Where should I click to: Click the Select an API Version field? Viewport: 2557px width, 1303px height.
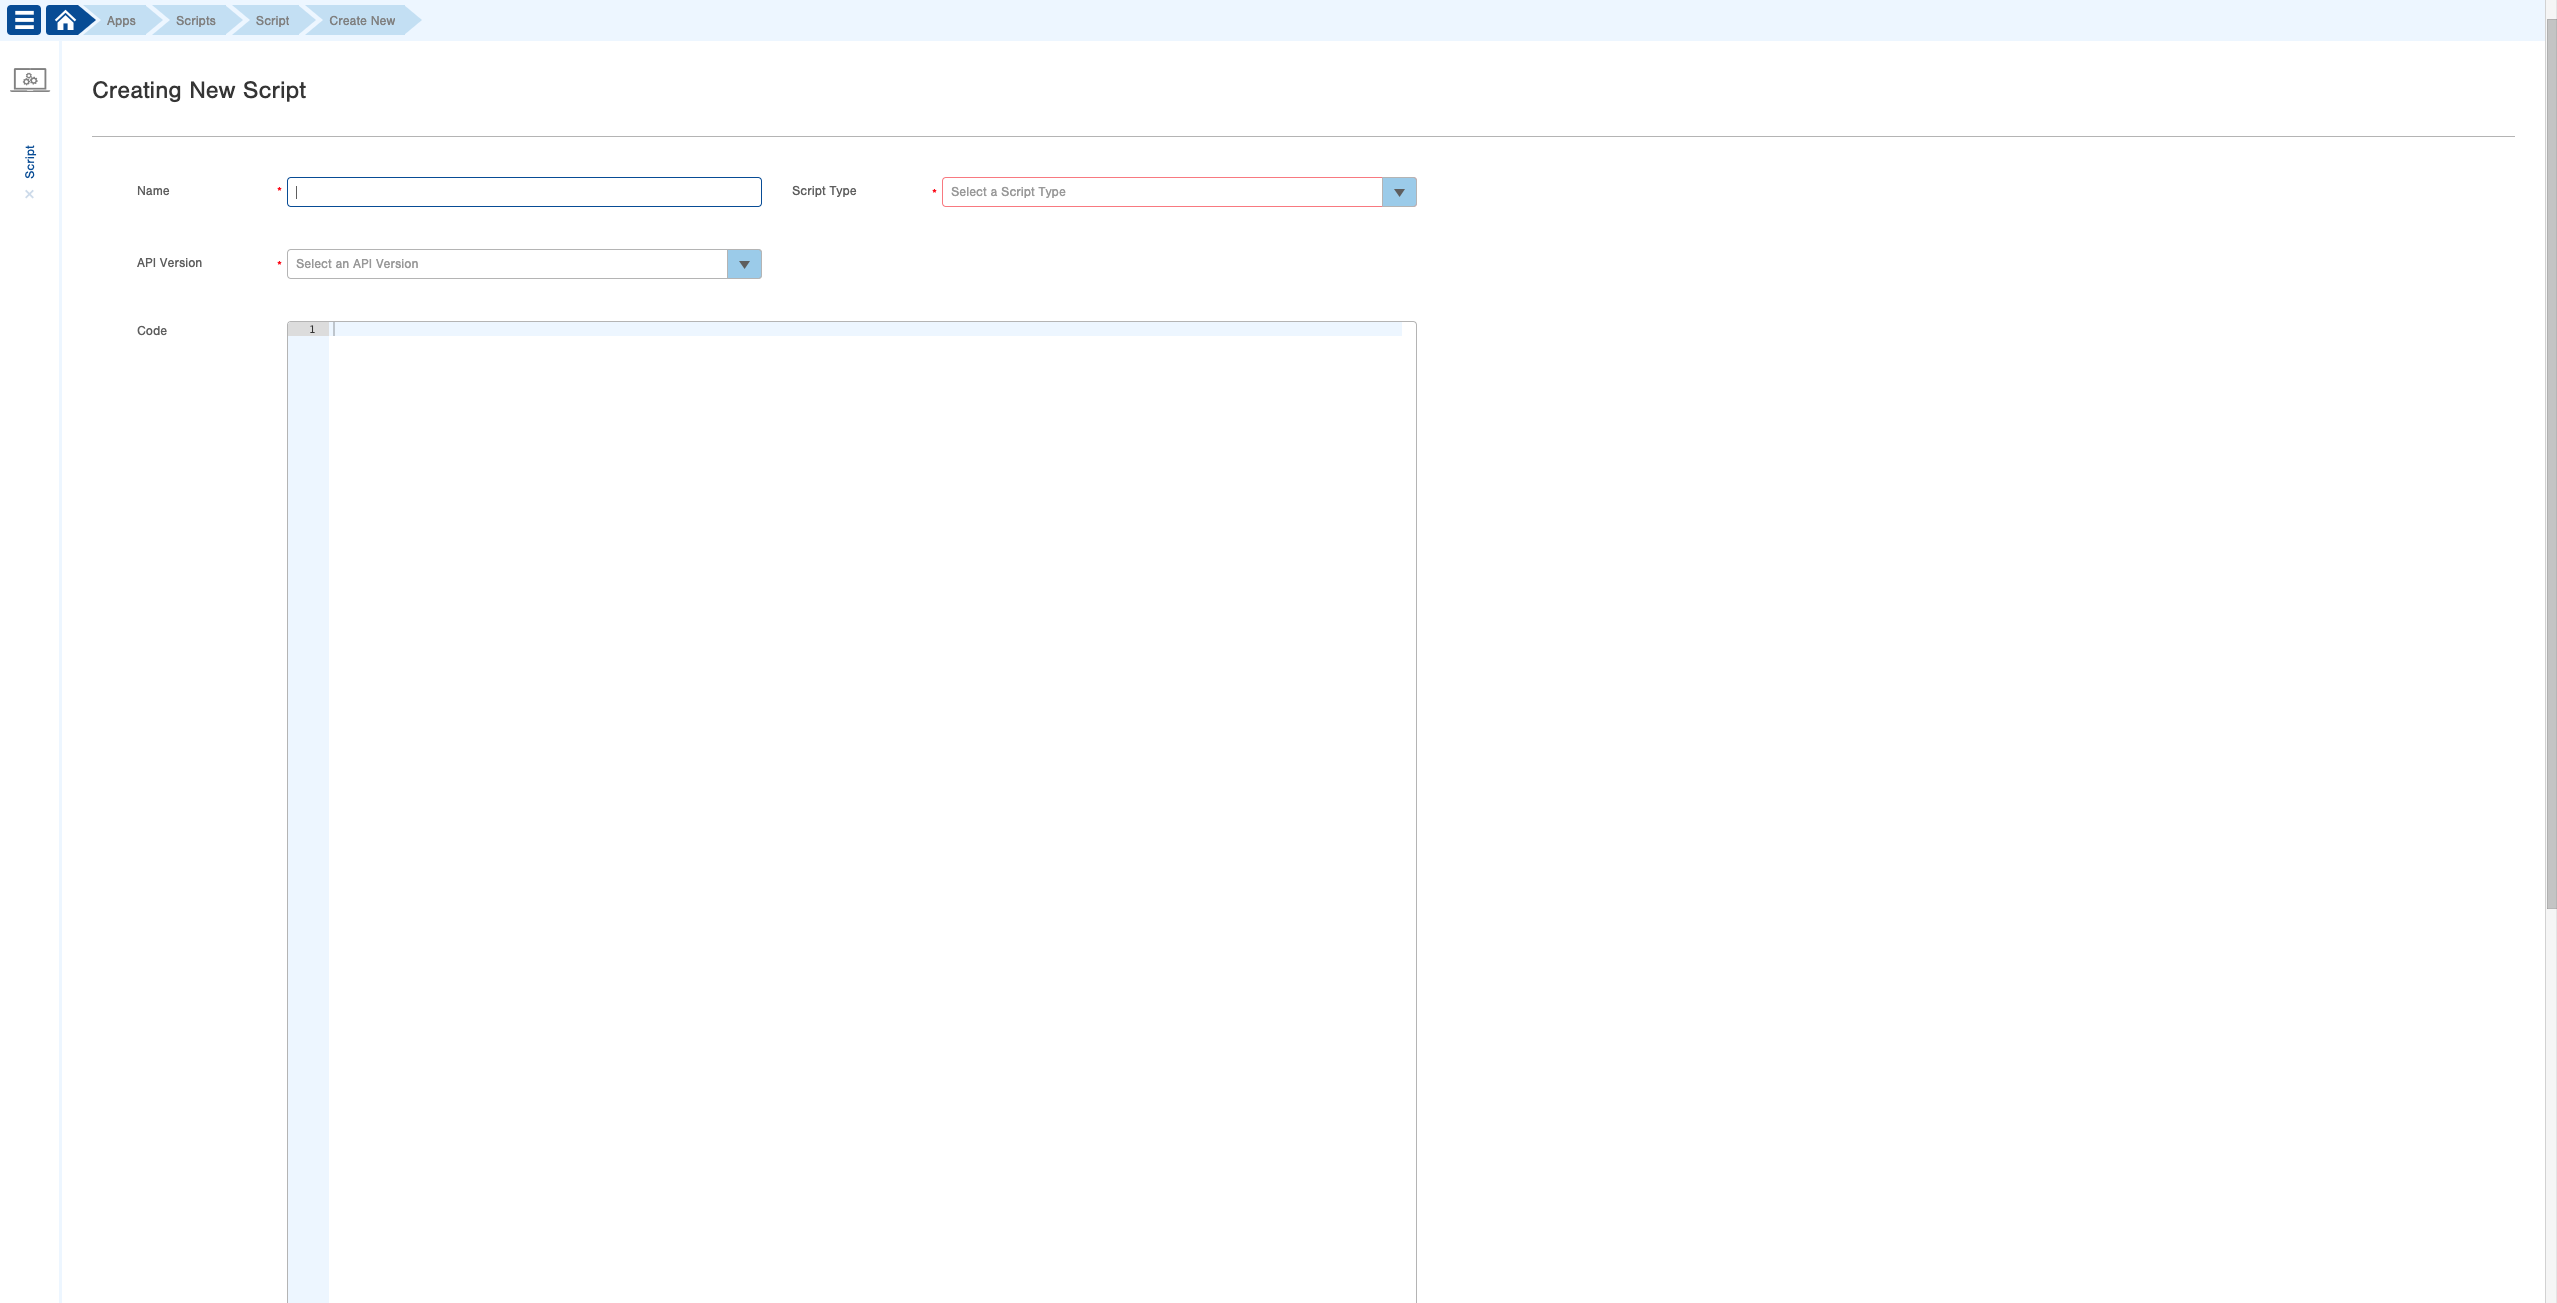tap(506, 264)
